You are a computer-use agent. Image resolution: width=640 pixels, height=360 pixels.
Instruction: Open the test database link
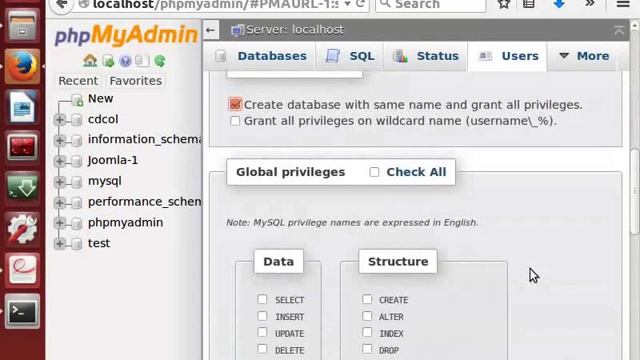pos(99,243)
